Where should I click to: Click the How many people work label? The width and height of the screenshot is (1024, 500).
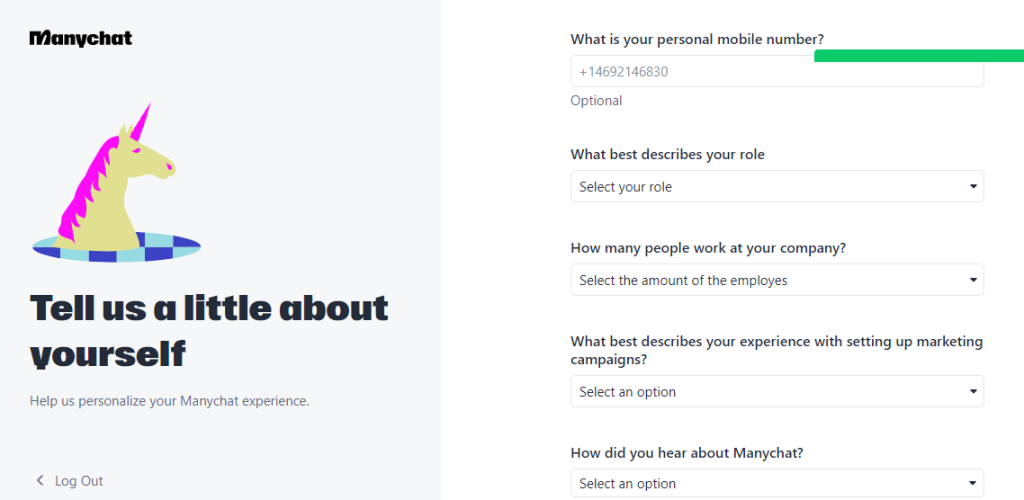click(709, 248)
